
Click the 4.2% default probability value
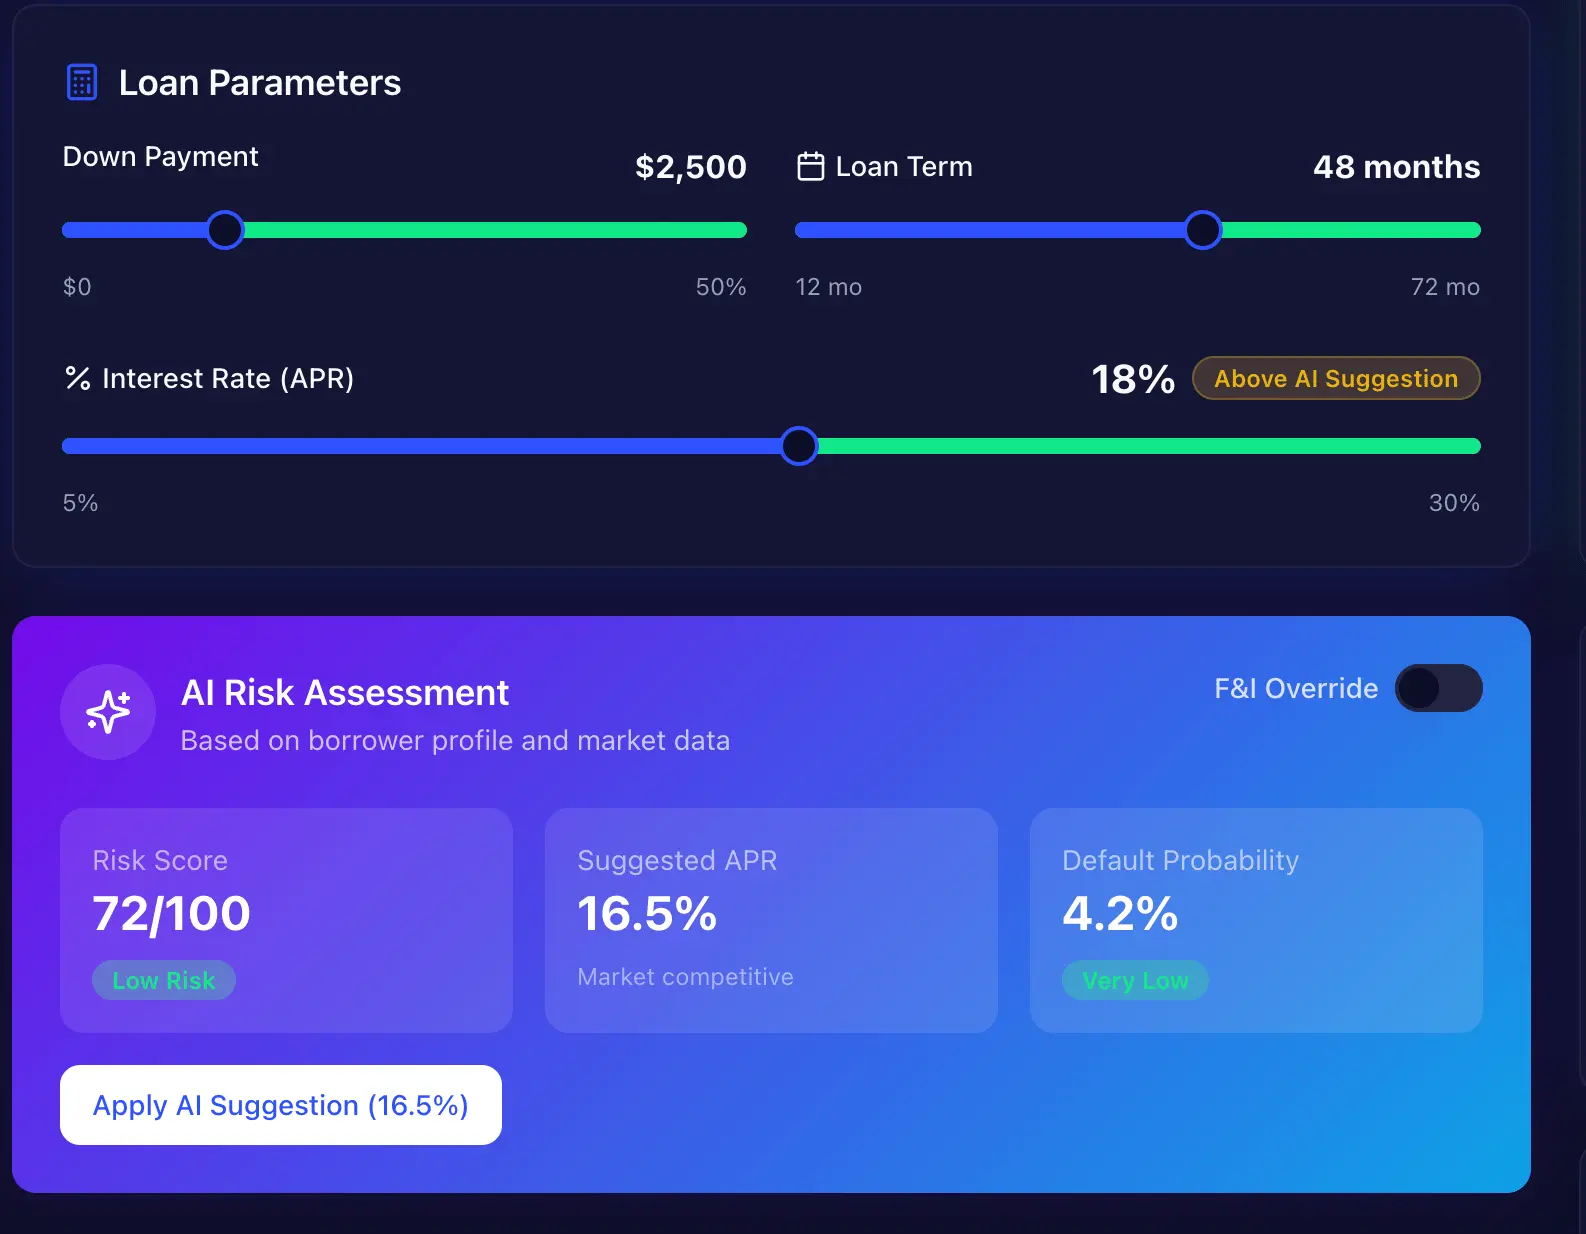tap(1120, 913)
